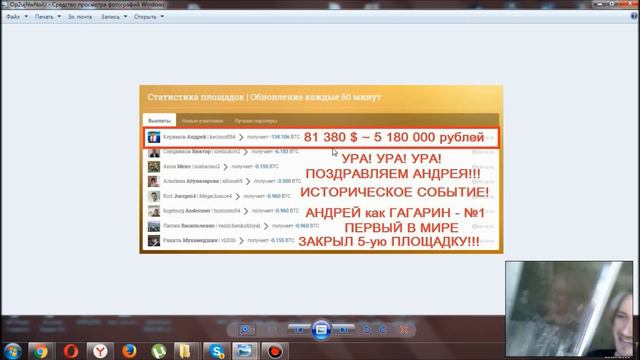Click the Выплаты tab in the picture
Image resolution: width=640 pixels, height=360 pixels.
[159, 121]
